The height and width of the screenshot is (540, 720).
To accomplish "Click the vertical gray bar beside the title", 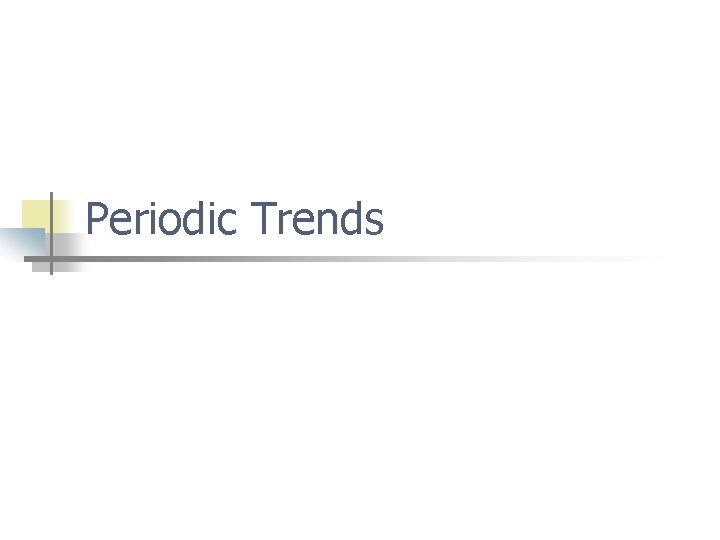I will tap(51, 233).
